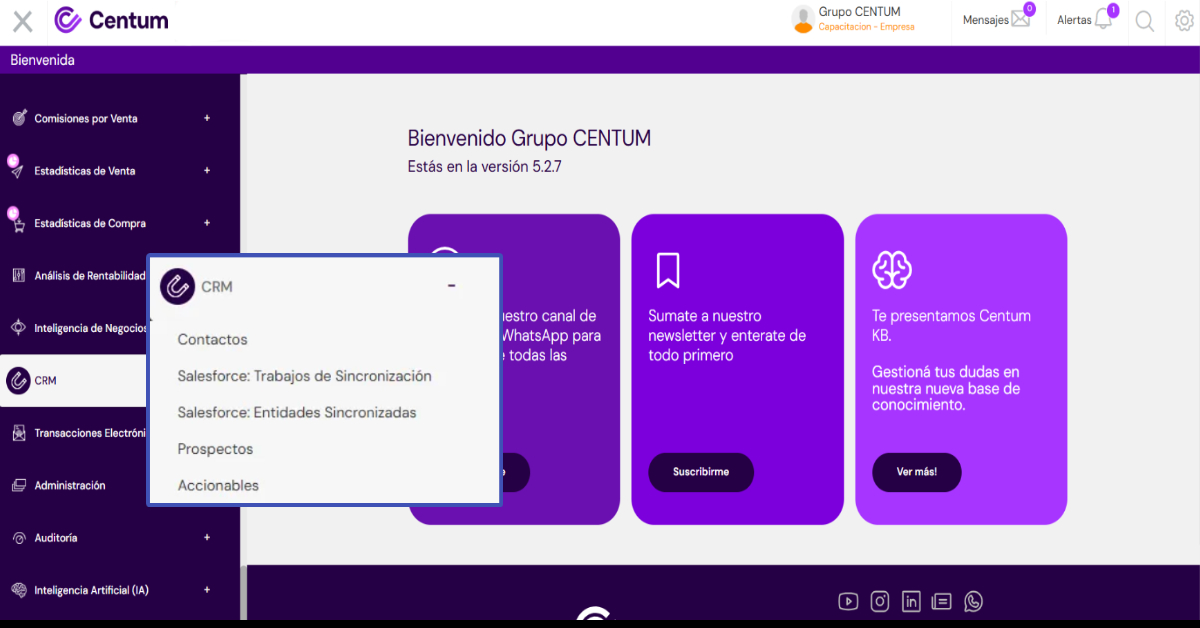Click the Alertas count badge
Viewport: 1200px width, 628px height.
1113,10
